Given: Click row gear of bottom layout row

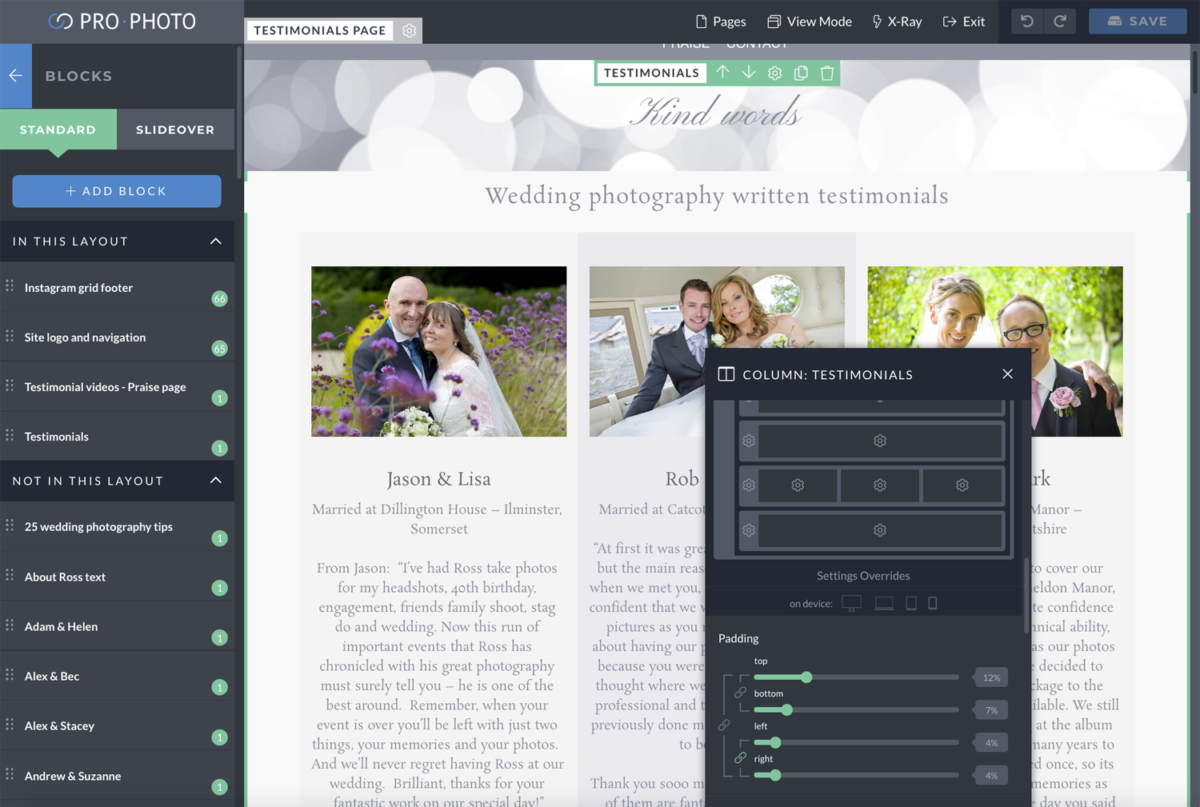Looking at the screenshot, I should 748,530.
